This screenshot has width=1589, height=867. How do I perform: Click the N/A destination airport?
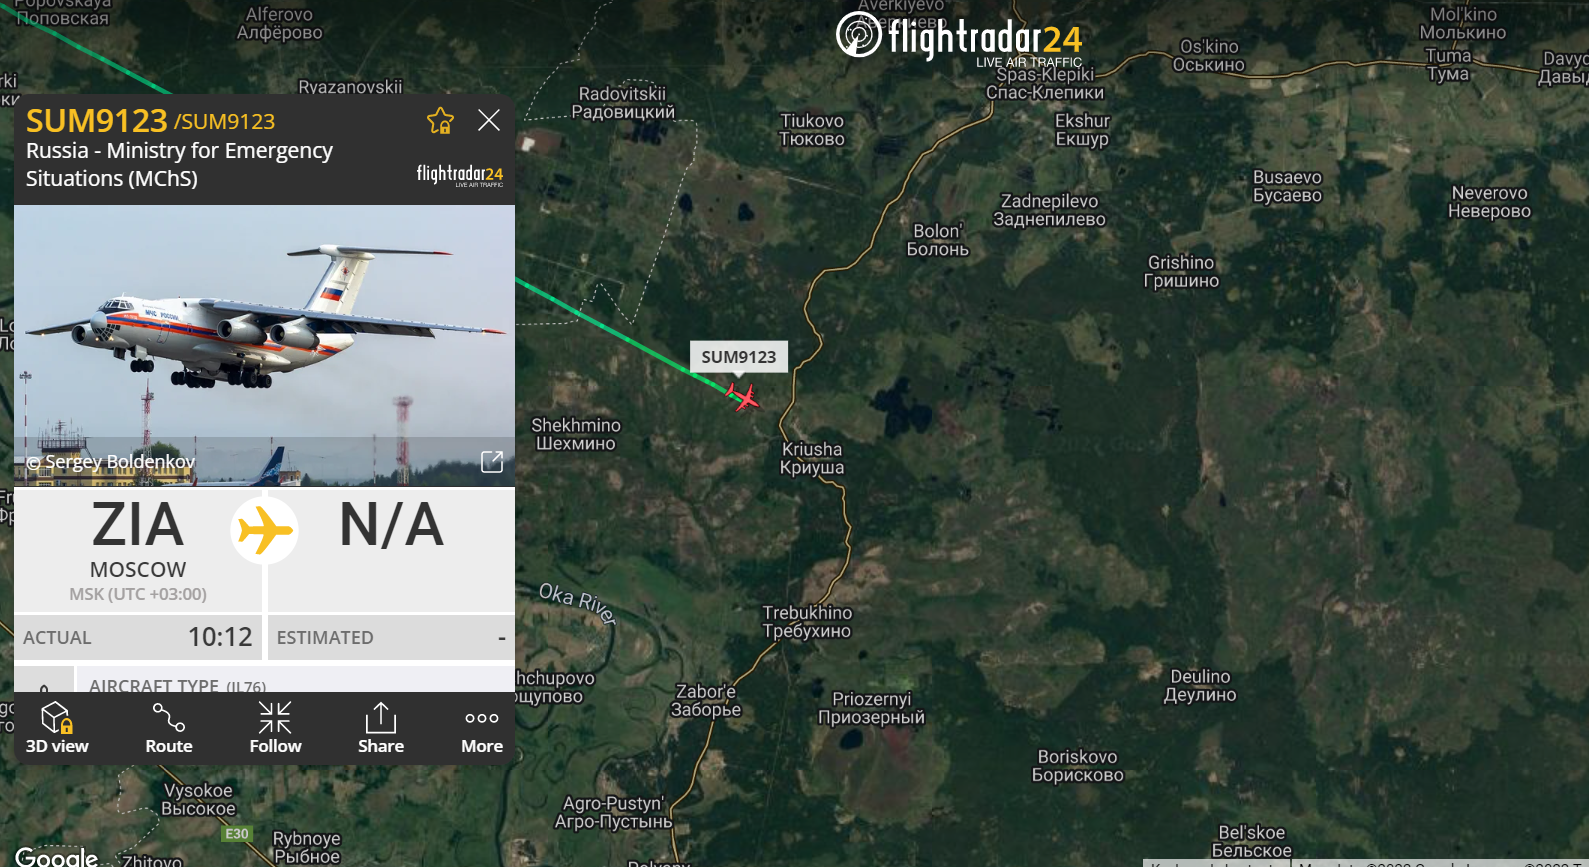pos(391,525)
